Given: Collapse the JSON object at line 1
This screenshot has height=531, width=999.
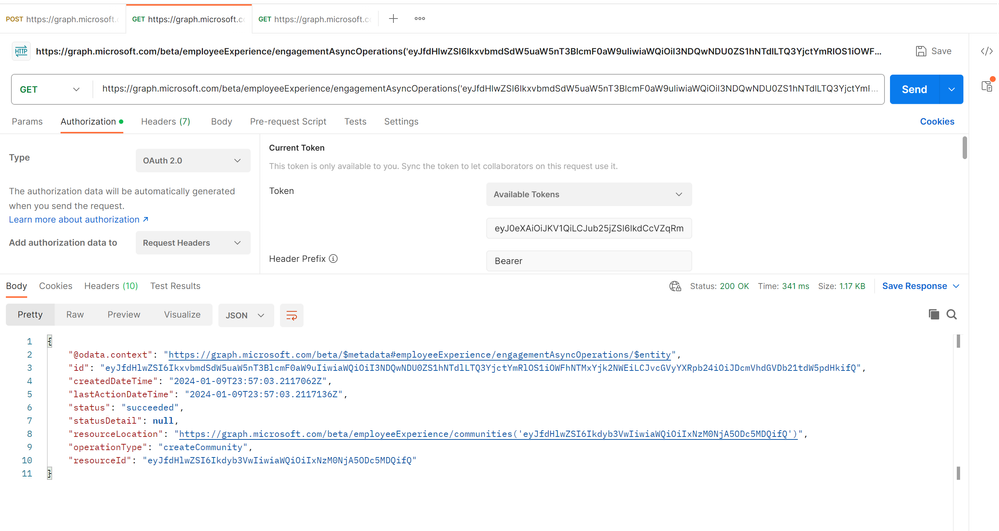Looking at the screenshot, I should coord(50,342).
